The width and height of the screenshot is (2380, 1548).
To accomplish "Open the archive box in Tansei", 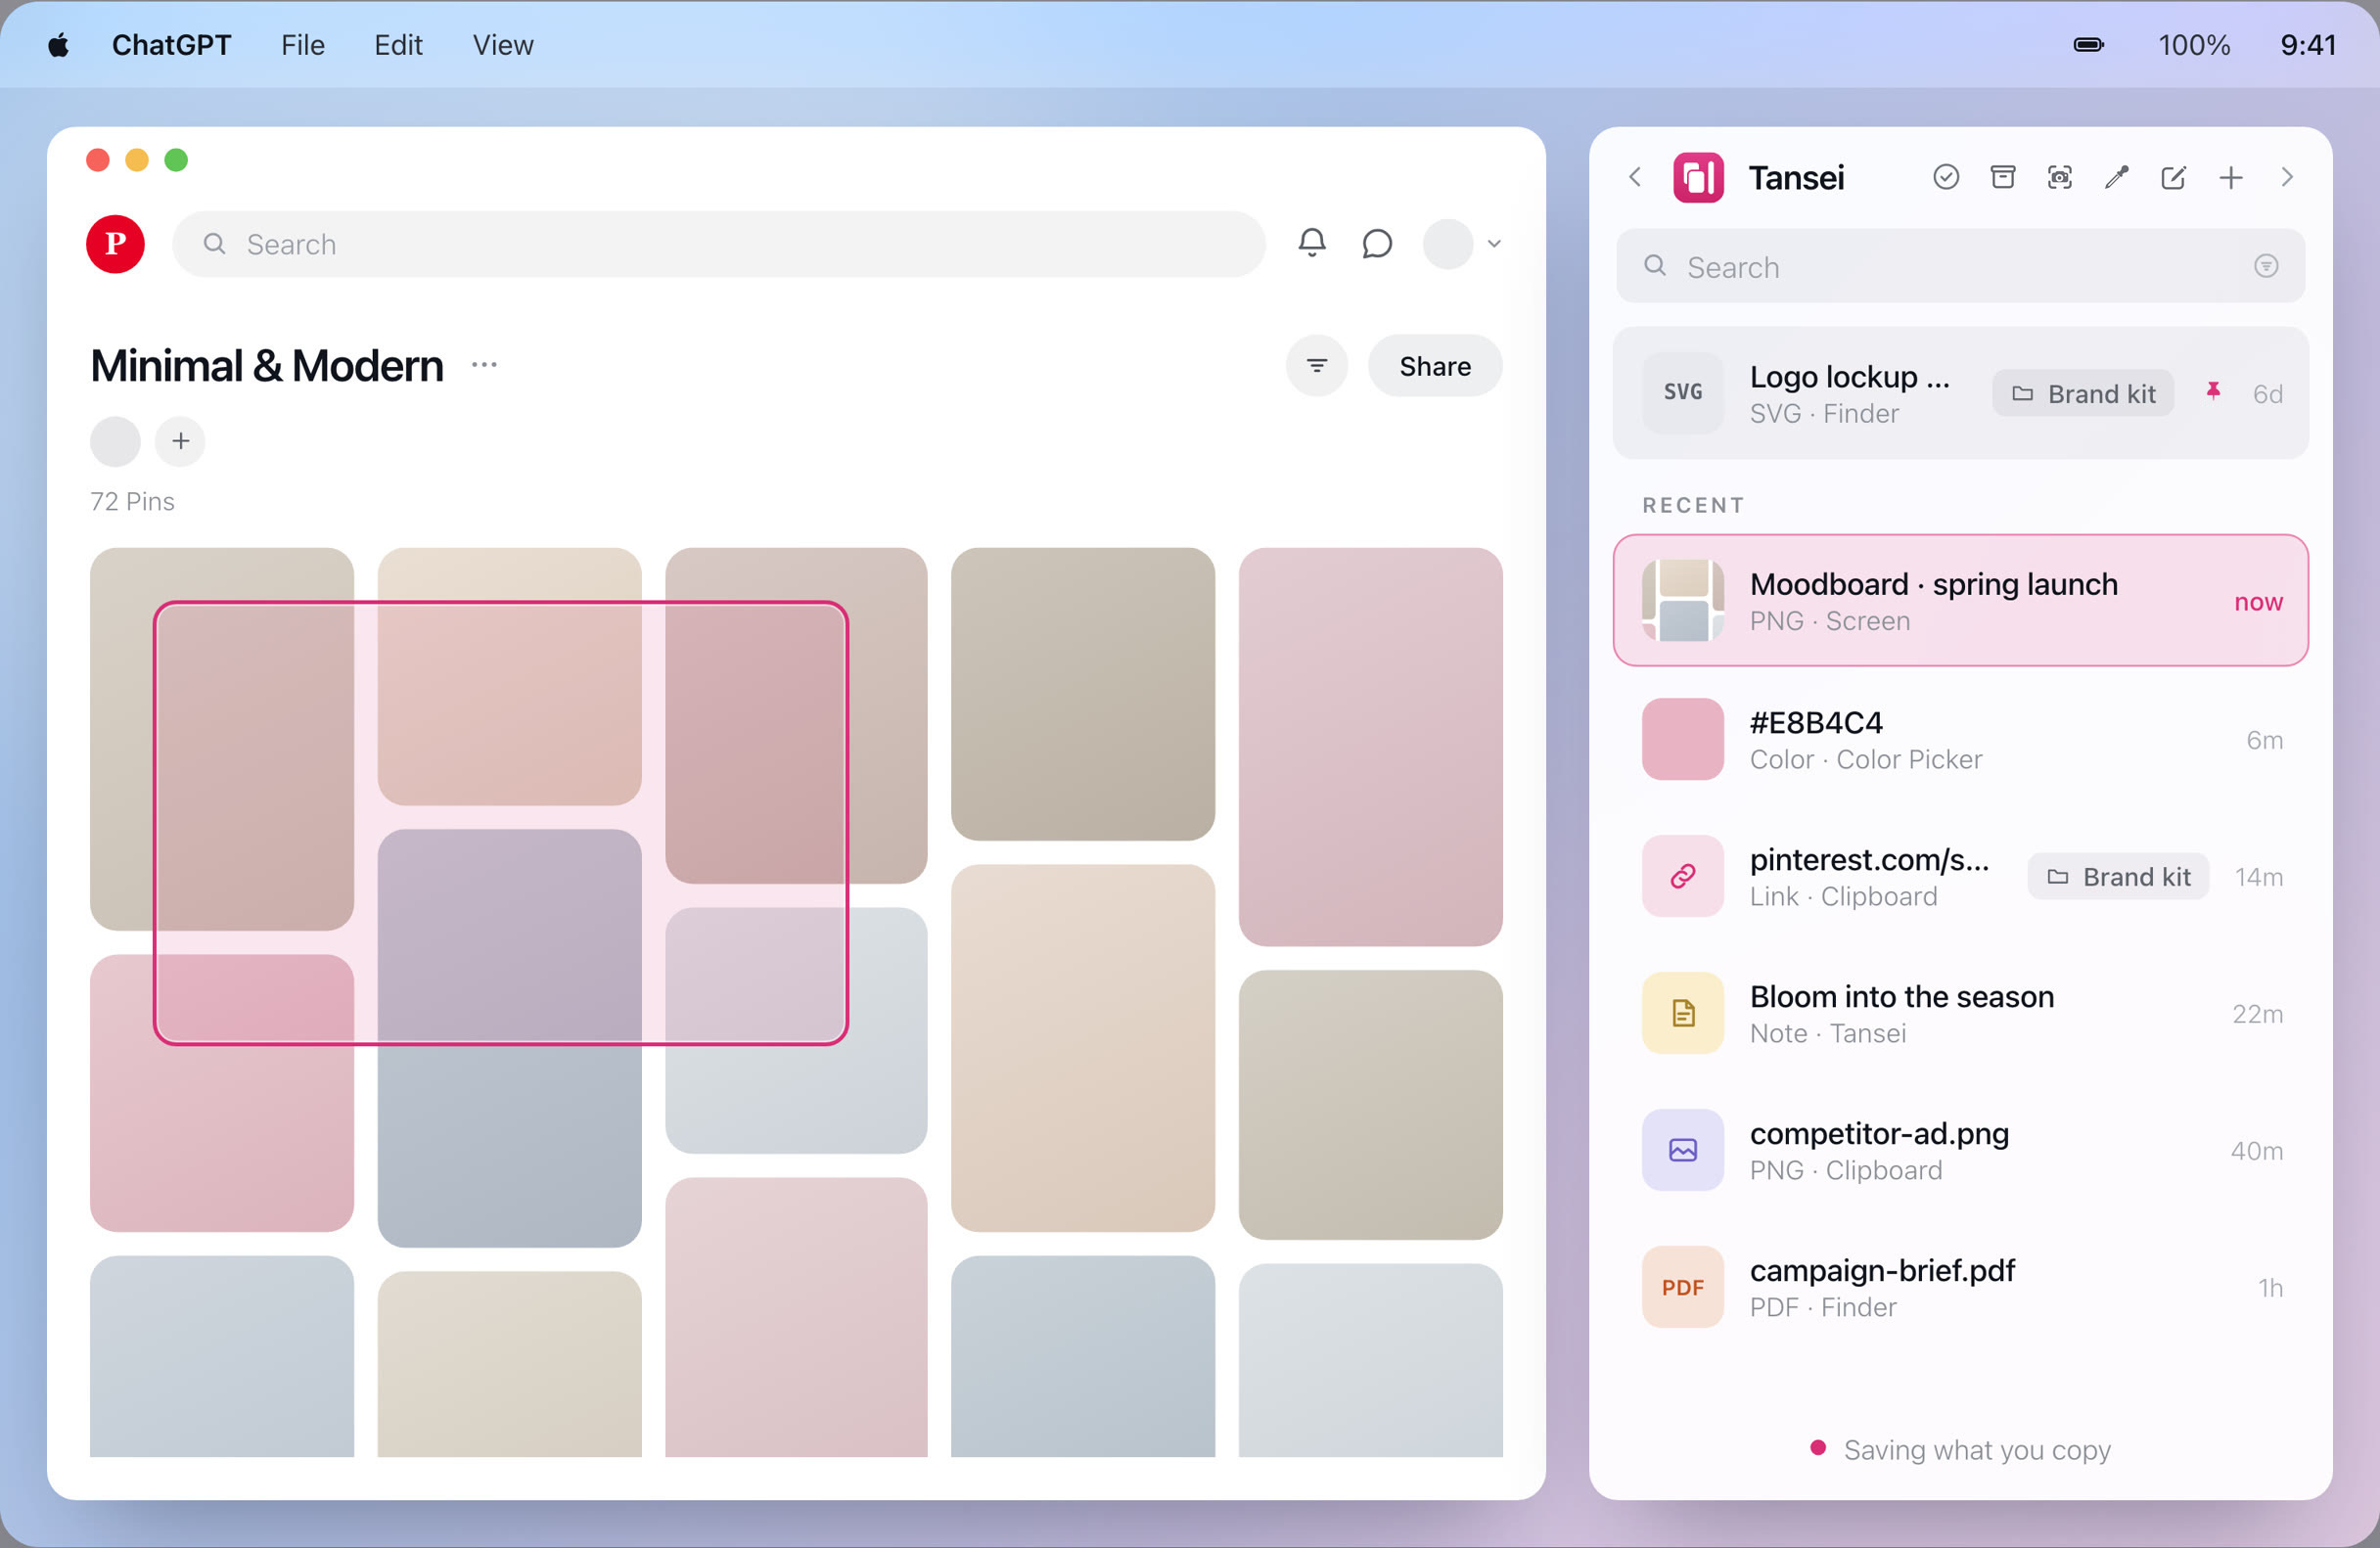I will pos(2003,177).
